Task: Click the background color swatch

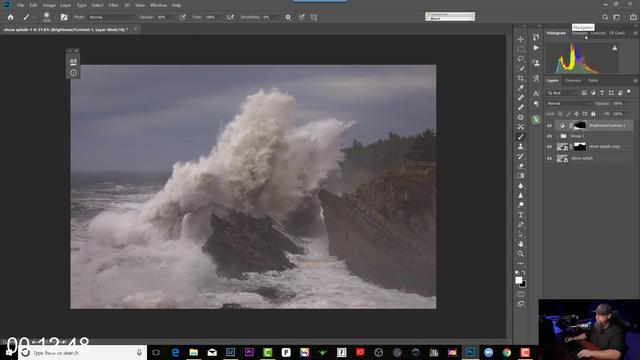Action: click(524, 284)
